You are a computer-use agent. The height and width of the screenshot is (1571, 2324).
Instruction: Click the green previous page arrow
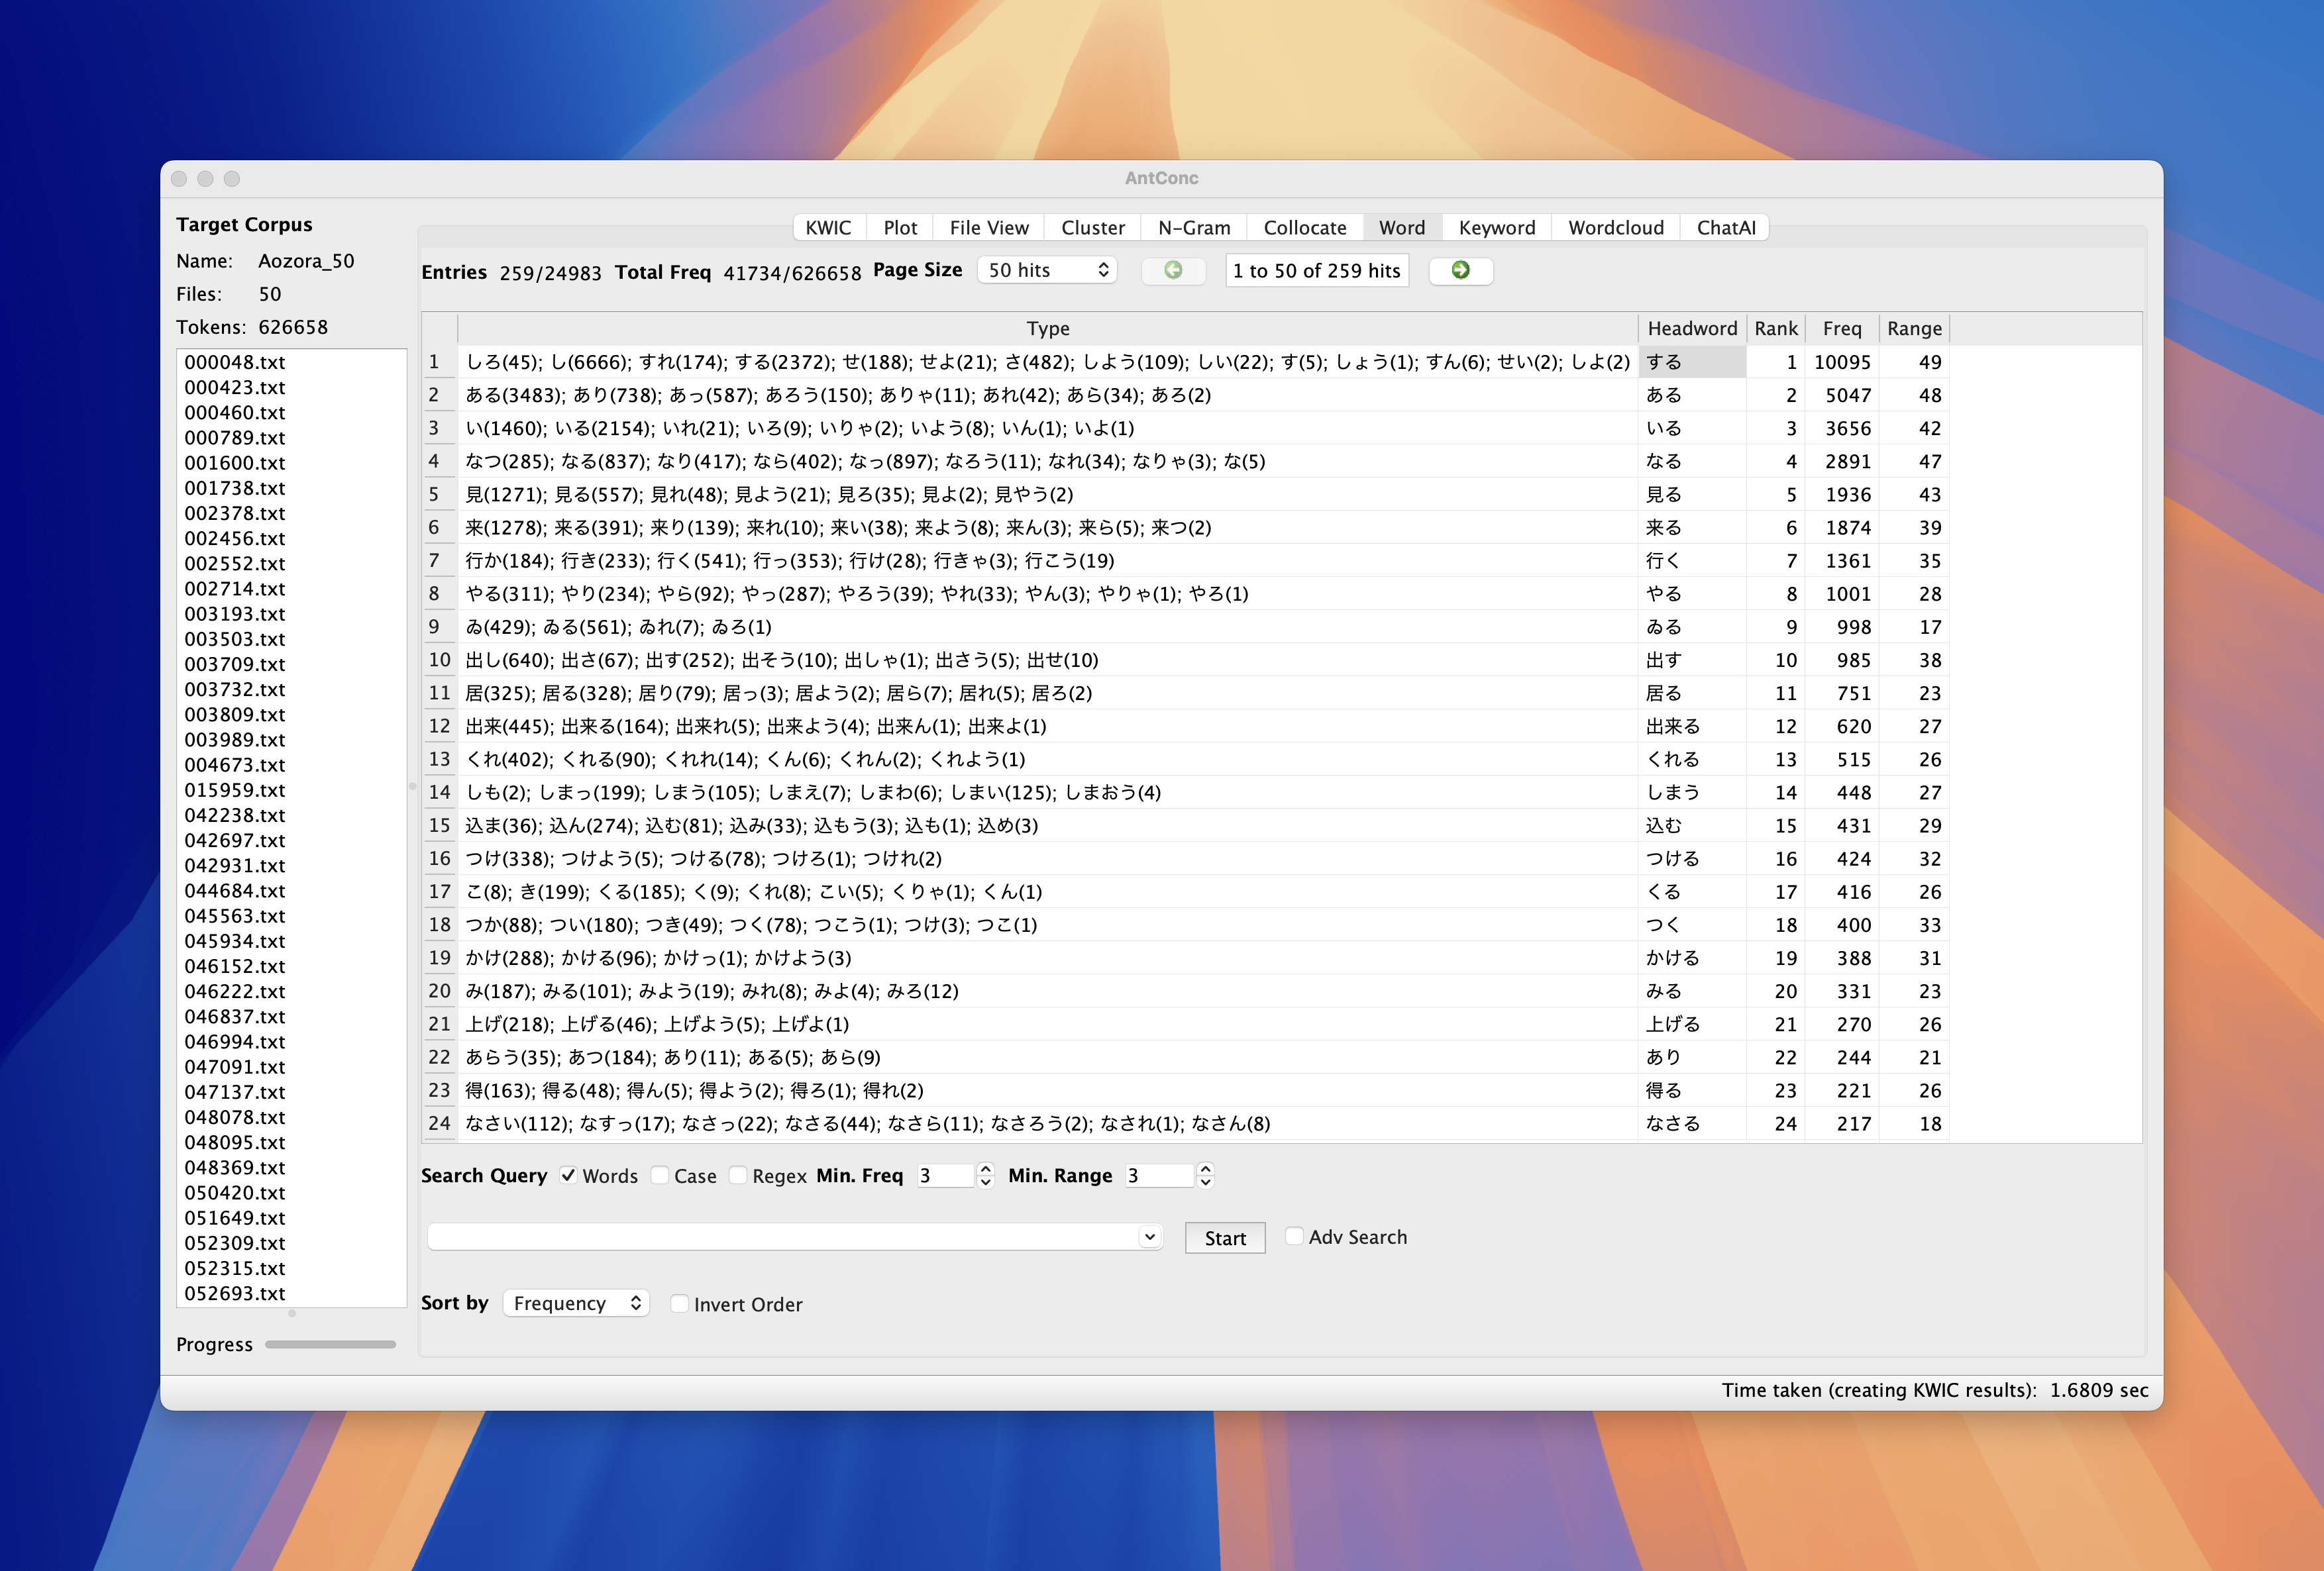point(1173,270)
